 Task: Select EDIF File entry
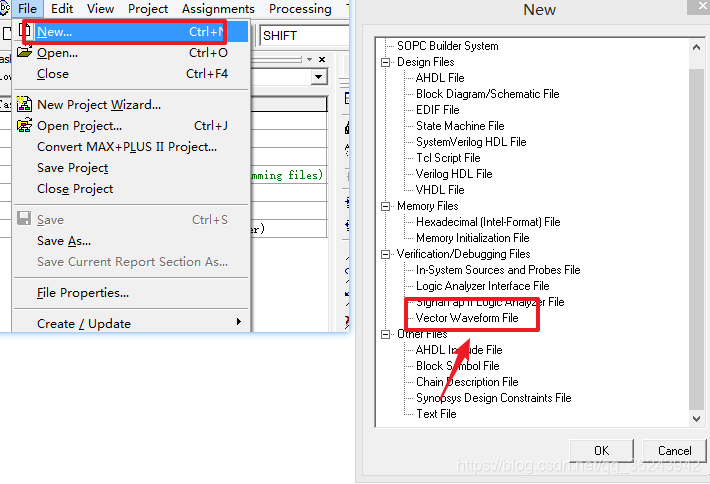[x=437, y=110]
